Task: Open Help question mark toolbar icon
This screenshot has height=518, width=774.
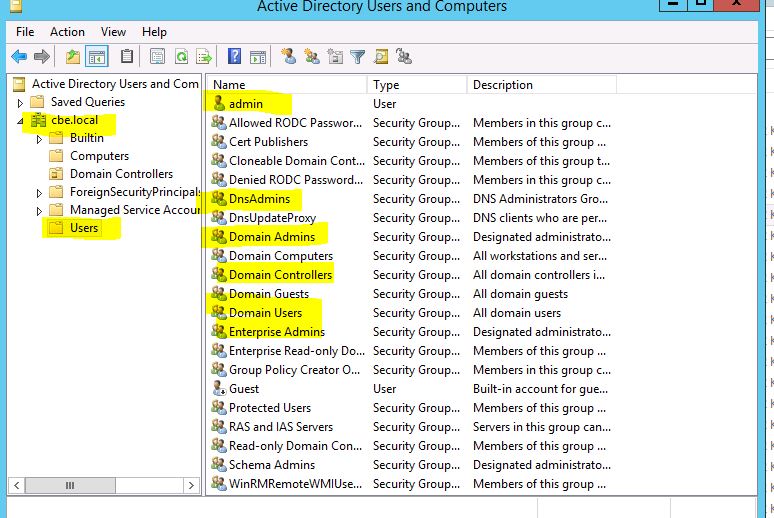Action: pos(234,56)
